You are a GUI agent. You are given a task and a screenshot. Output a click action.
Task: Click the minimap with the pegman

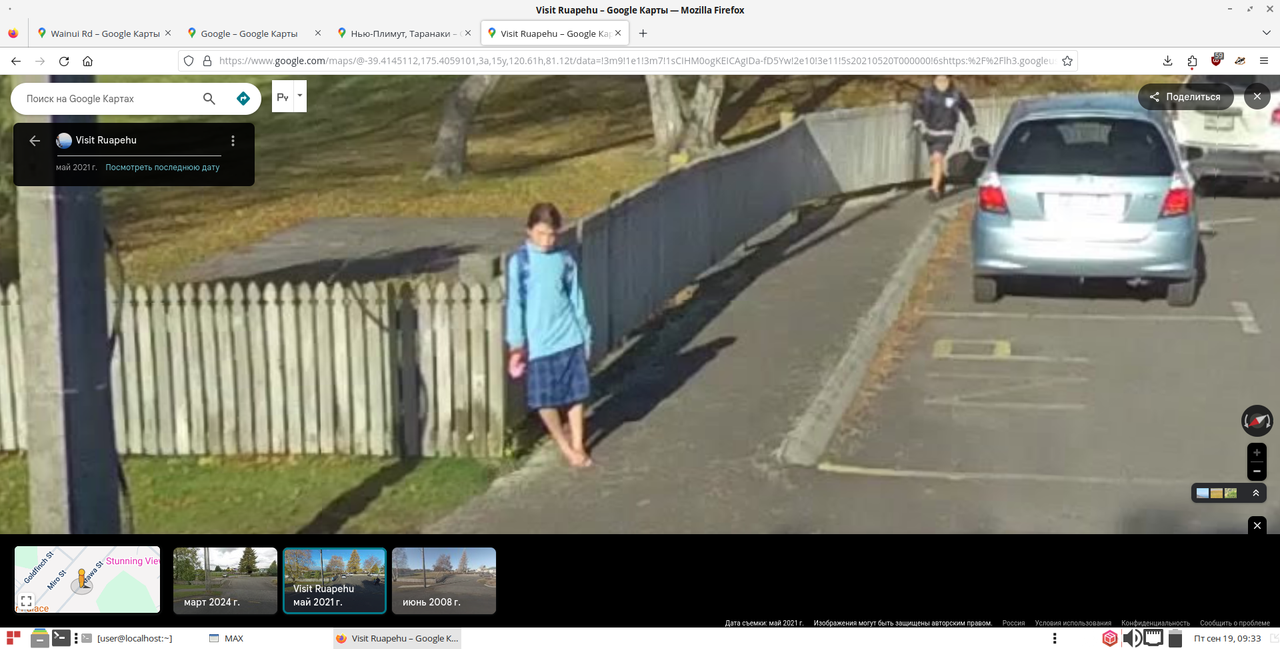tap(87, 580)
